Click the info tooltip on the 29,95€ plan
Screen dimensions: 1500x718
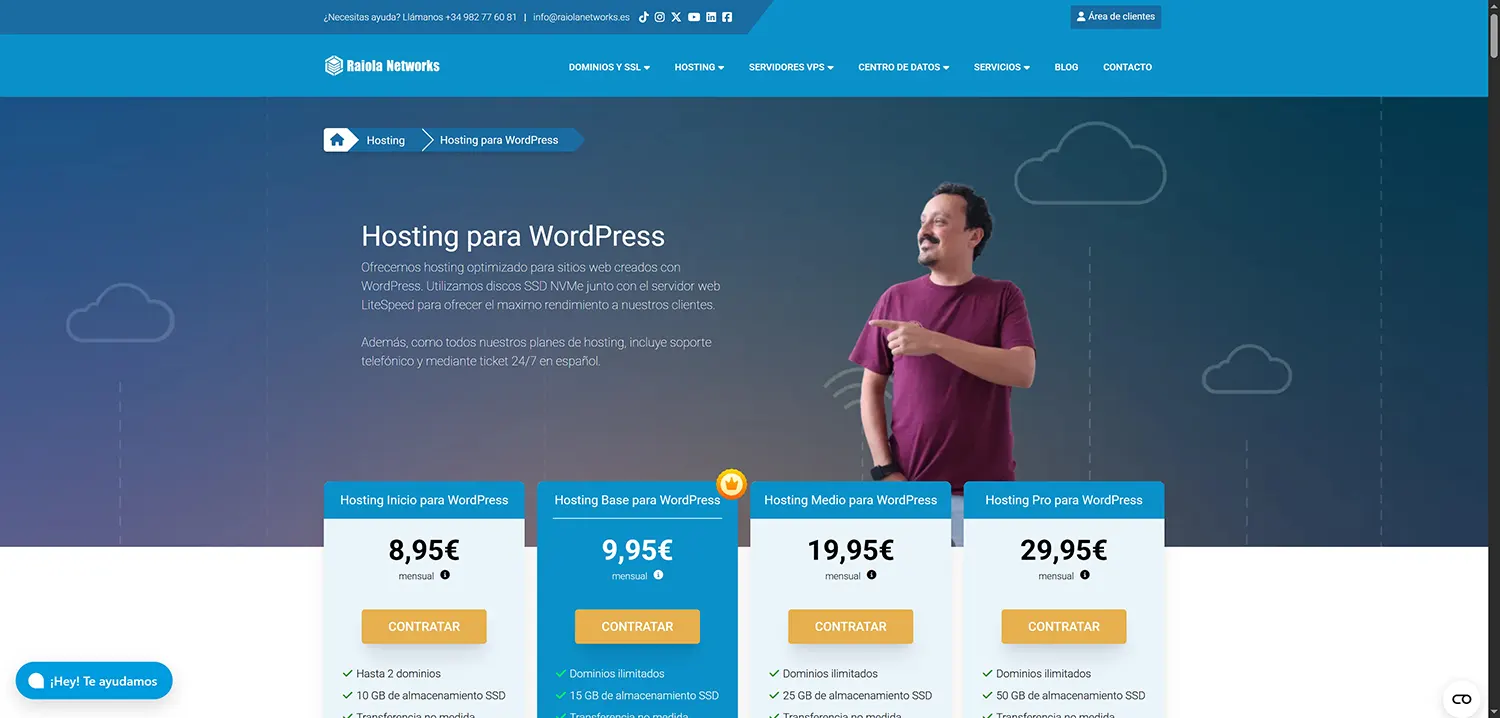point(1085,575)
